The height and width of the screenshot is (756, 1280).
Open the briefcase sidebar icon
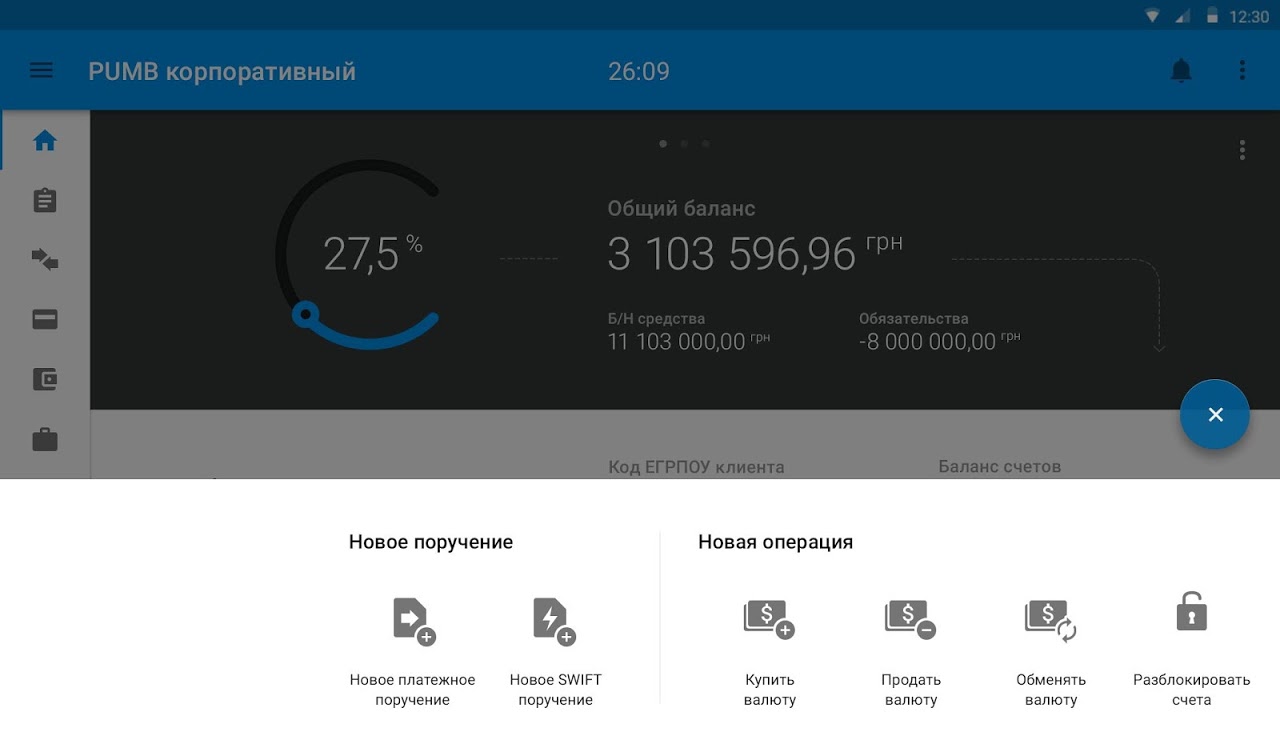[x=45, y=439]
